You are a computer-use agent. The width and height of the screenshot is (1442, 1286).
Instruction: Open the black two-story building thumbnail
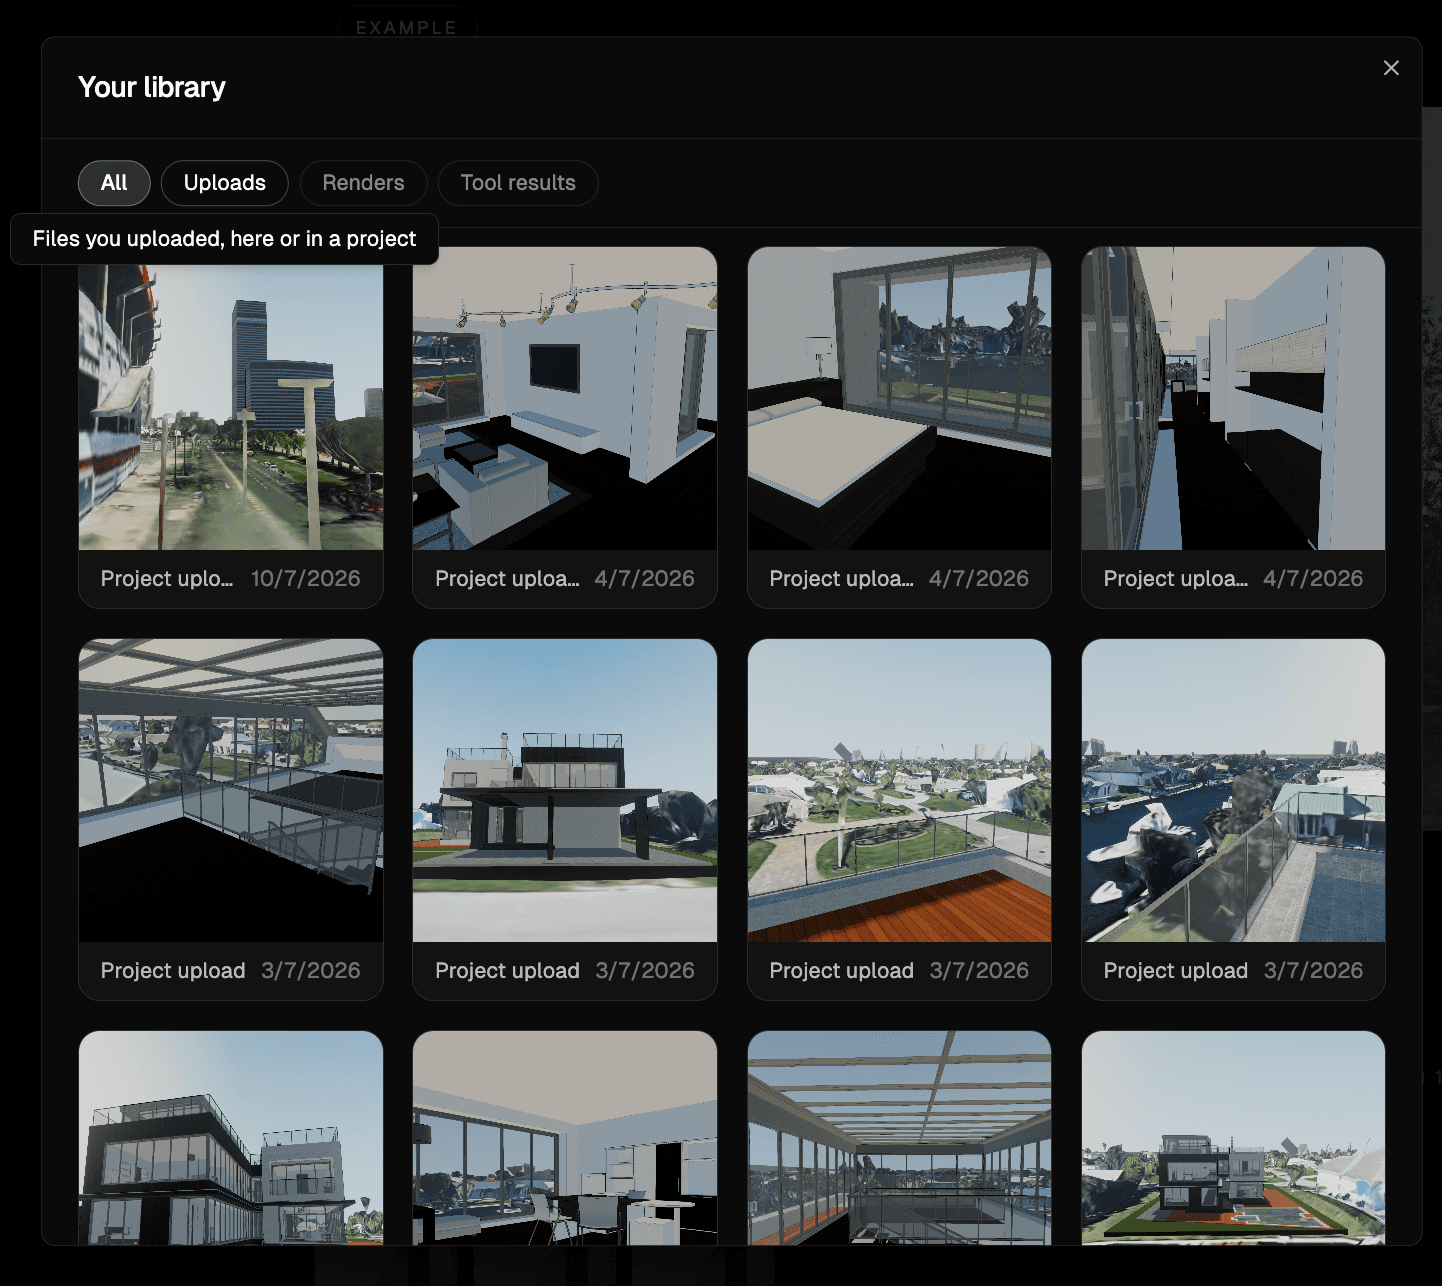click(231, 1138)
